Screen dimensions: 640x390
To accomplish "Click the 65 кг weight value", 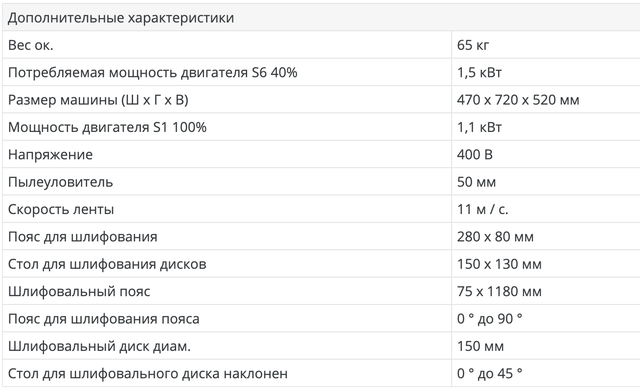I will click(x=473, y=45).
